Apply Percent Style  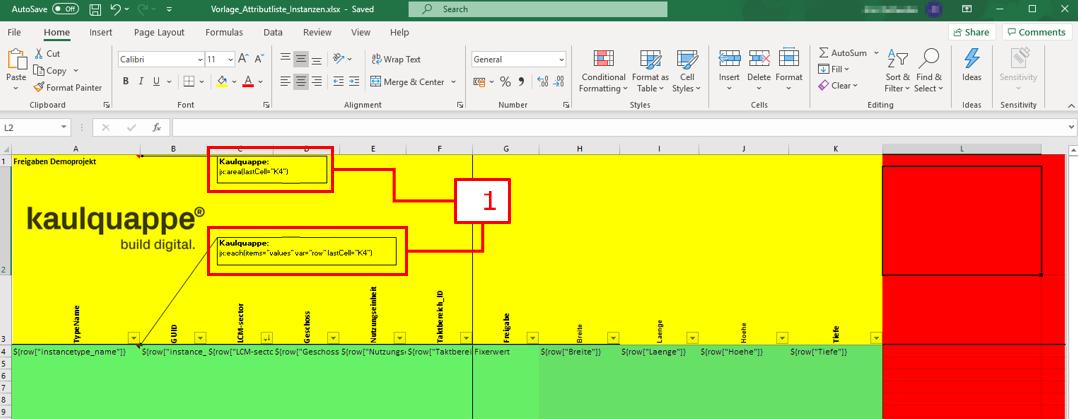click(x=505, y=82)
